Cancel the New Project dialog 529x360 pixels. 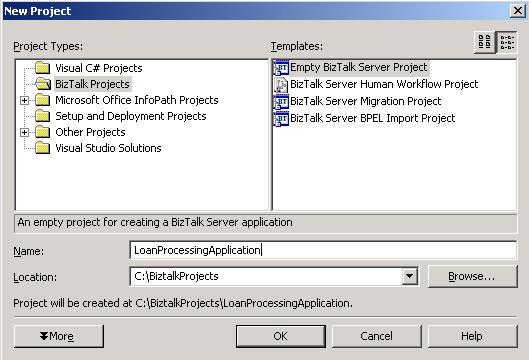[x=377, y=336]
